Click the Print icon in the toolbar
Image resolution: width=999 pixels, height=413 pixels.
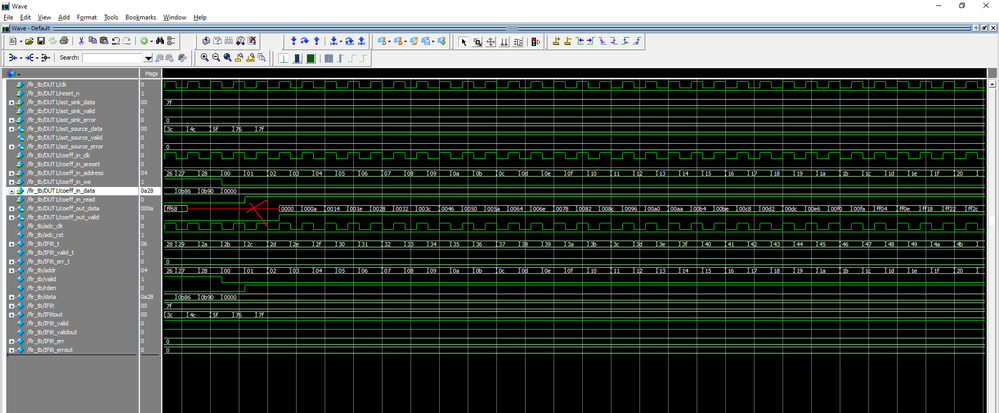click(65, 41)
